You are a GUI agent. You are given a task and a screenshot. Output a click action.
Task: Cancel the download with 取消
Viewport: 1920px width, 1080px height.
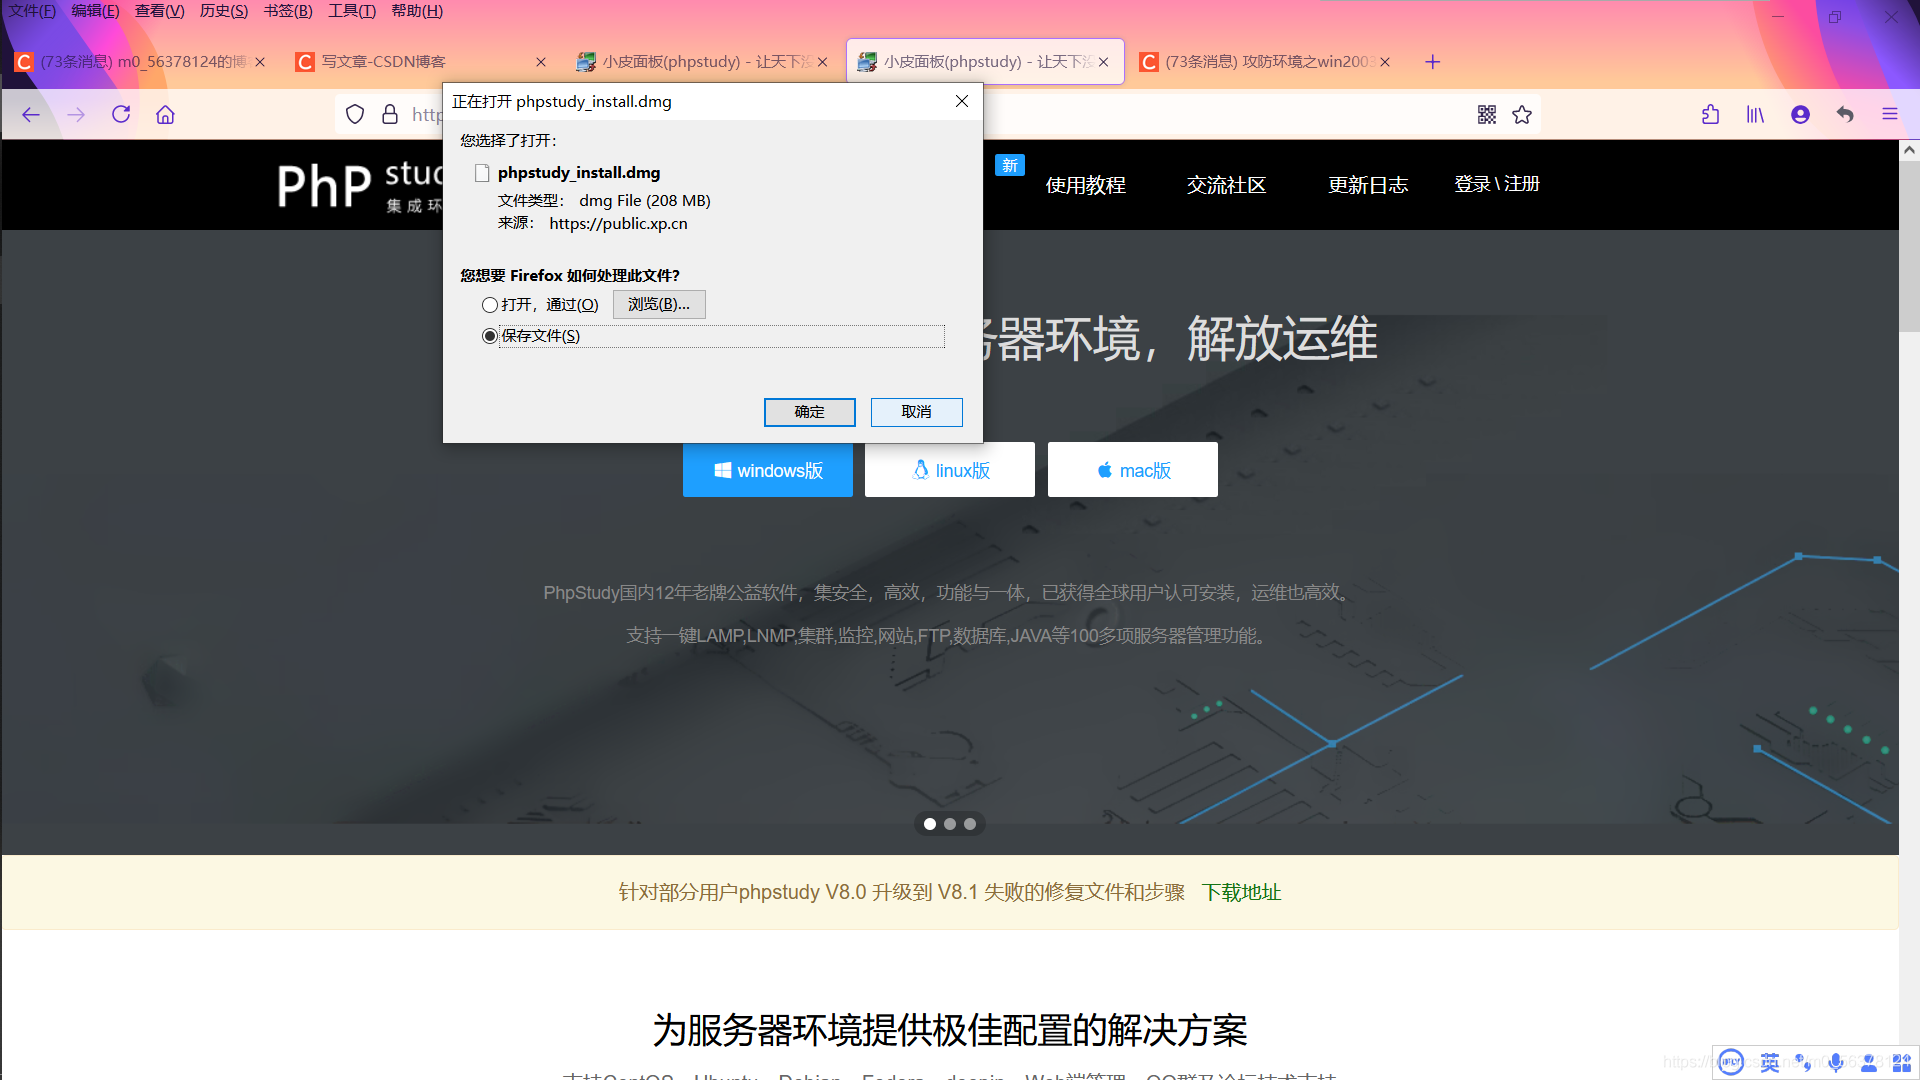point(917,412)
